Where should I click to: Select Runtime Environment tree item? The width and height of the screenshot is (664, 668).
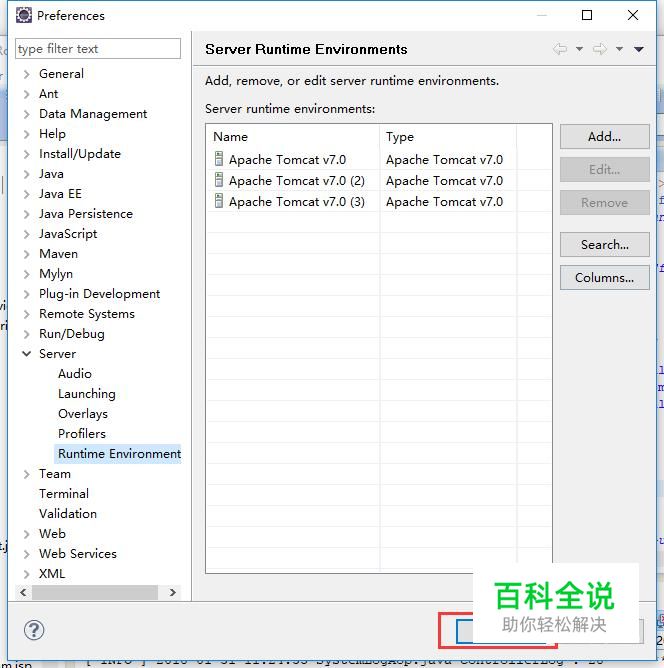pyautogui.click(x=118, y=454)
